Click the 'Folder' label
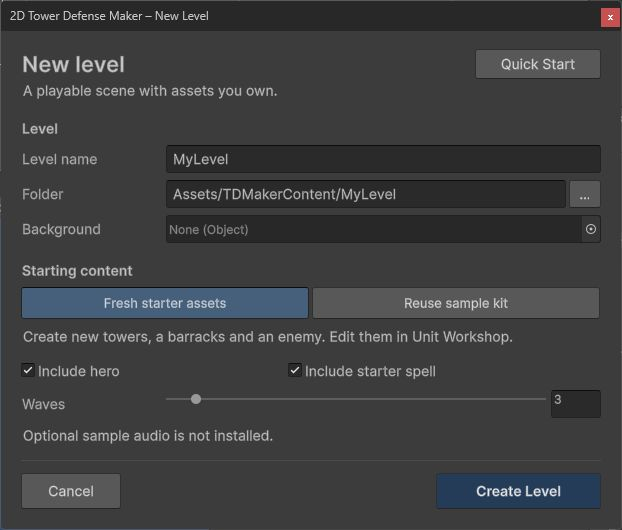This screenshot has width=622, height=530. [43, 194]
